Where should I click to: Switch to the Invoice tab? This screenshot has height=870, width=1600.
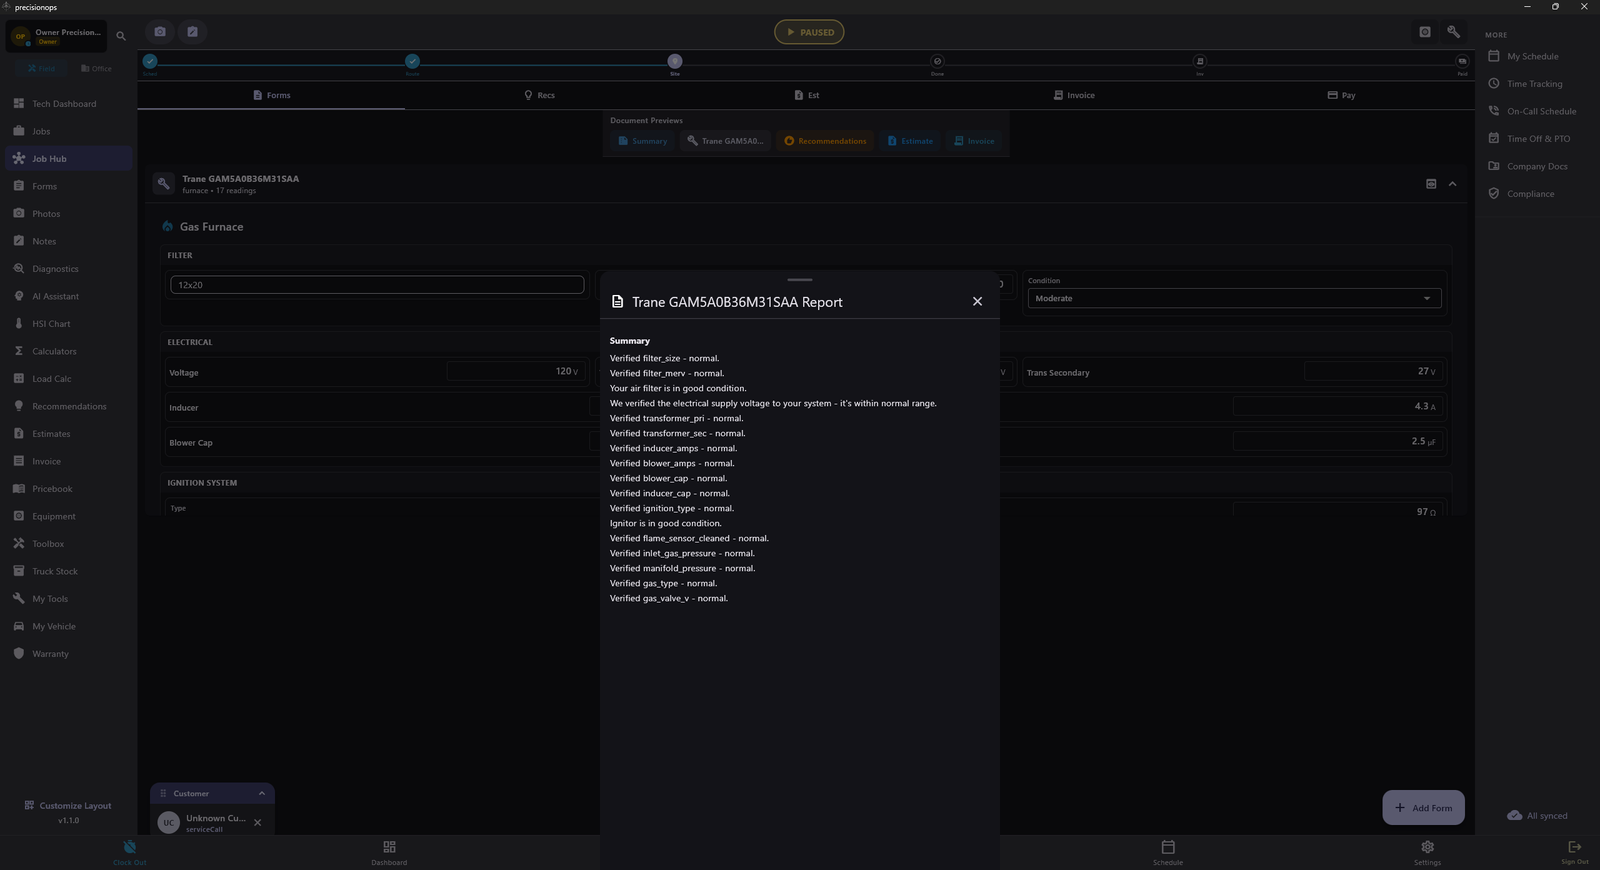(1074, 95)
